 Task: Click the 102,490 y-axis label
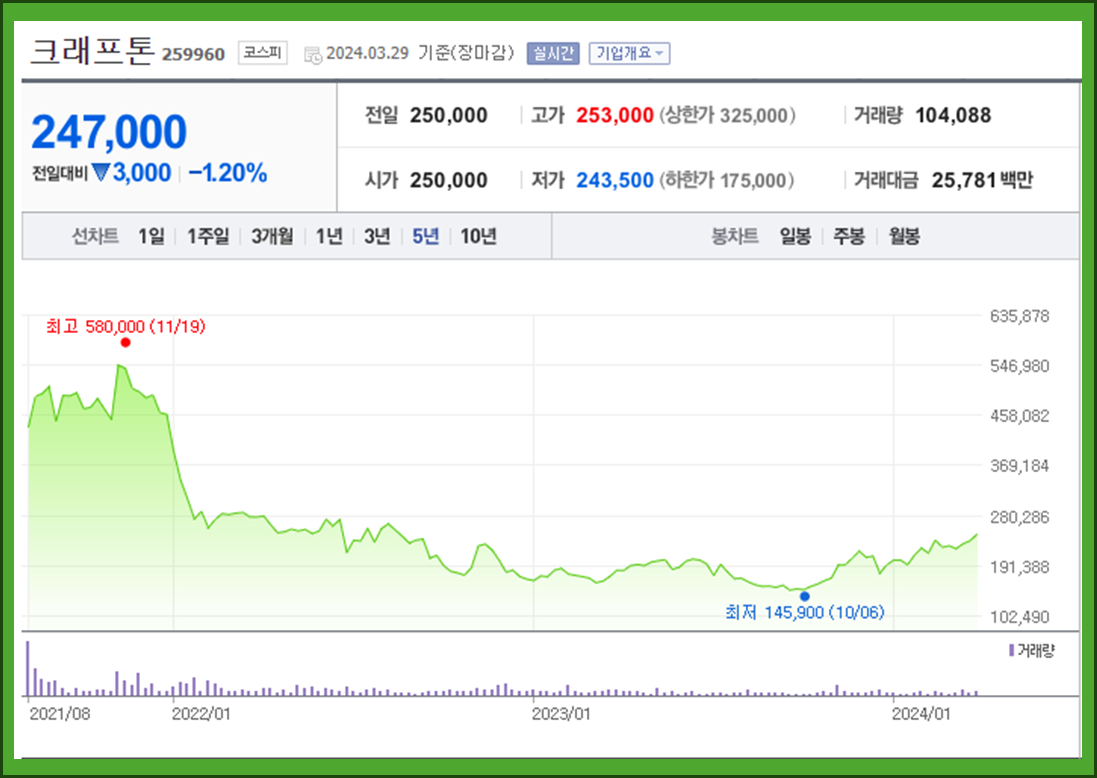pyautogui.click(x=1019, y=617)
